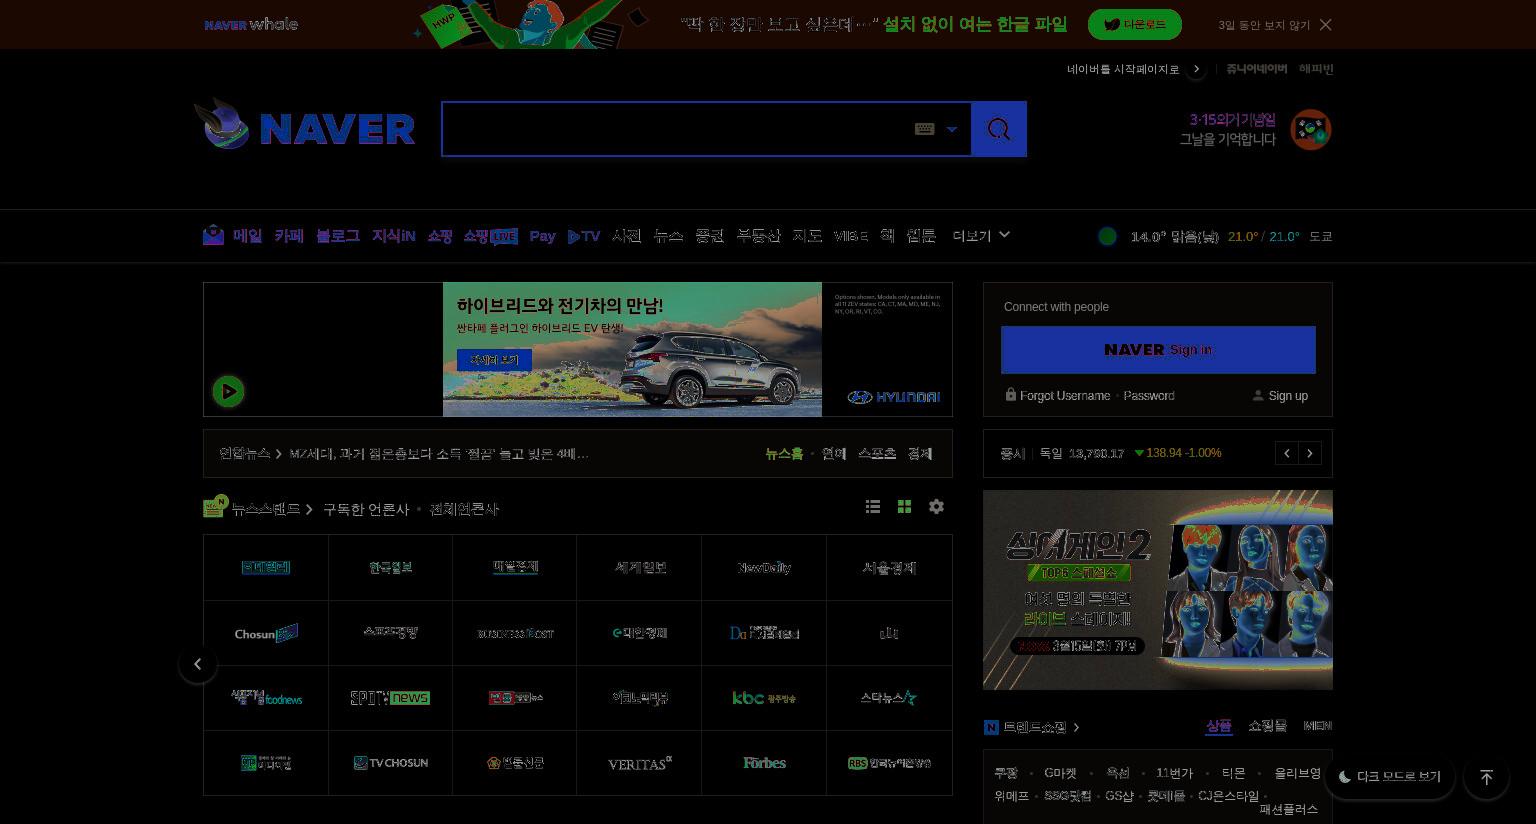Click the arrow next to 네이버를 시작페이지로

[x=1196, y=69]
